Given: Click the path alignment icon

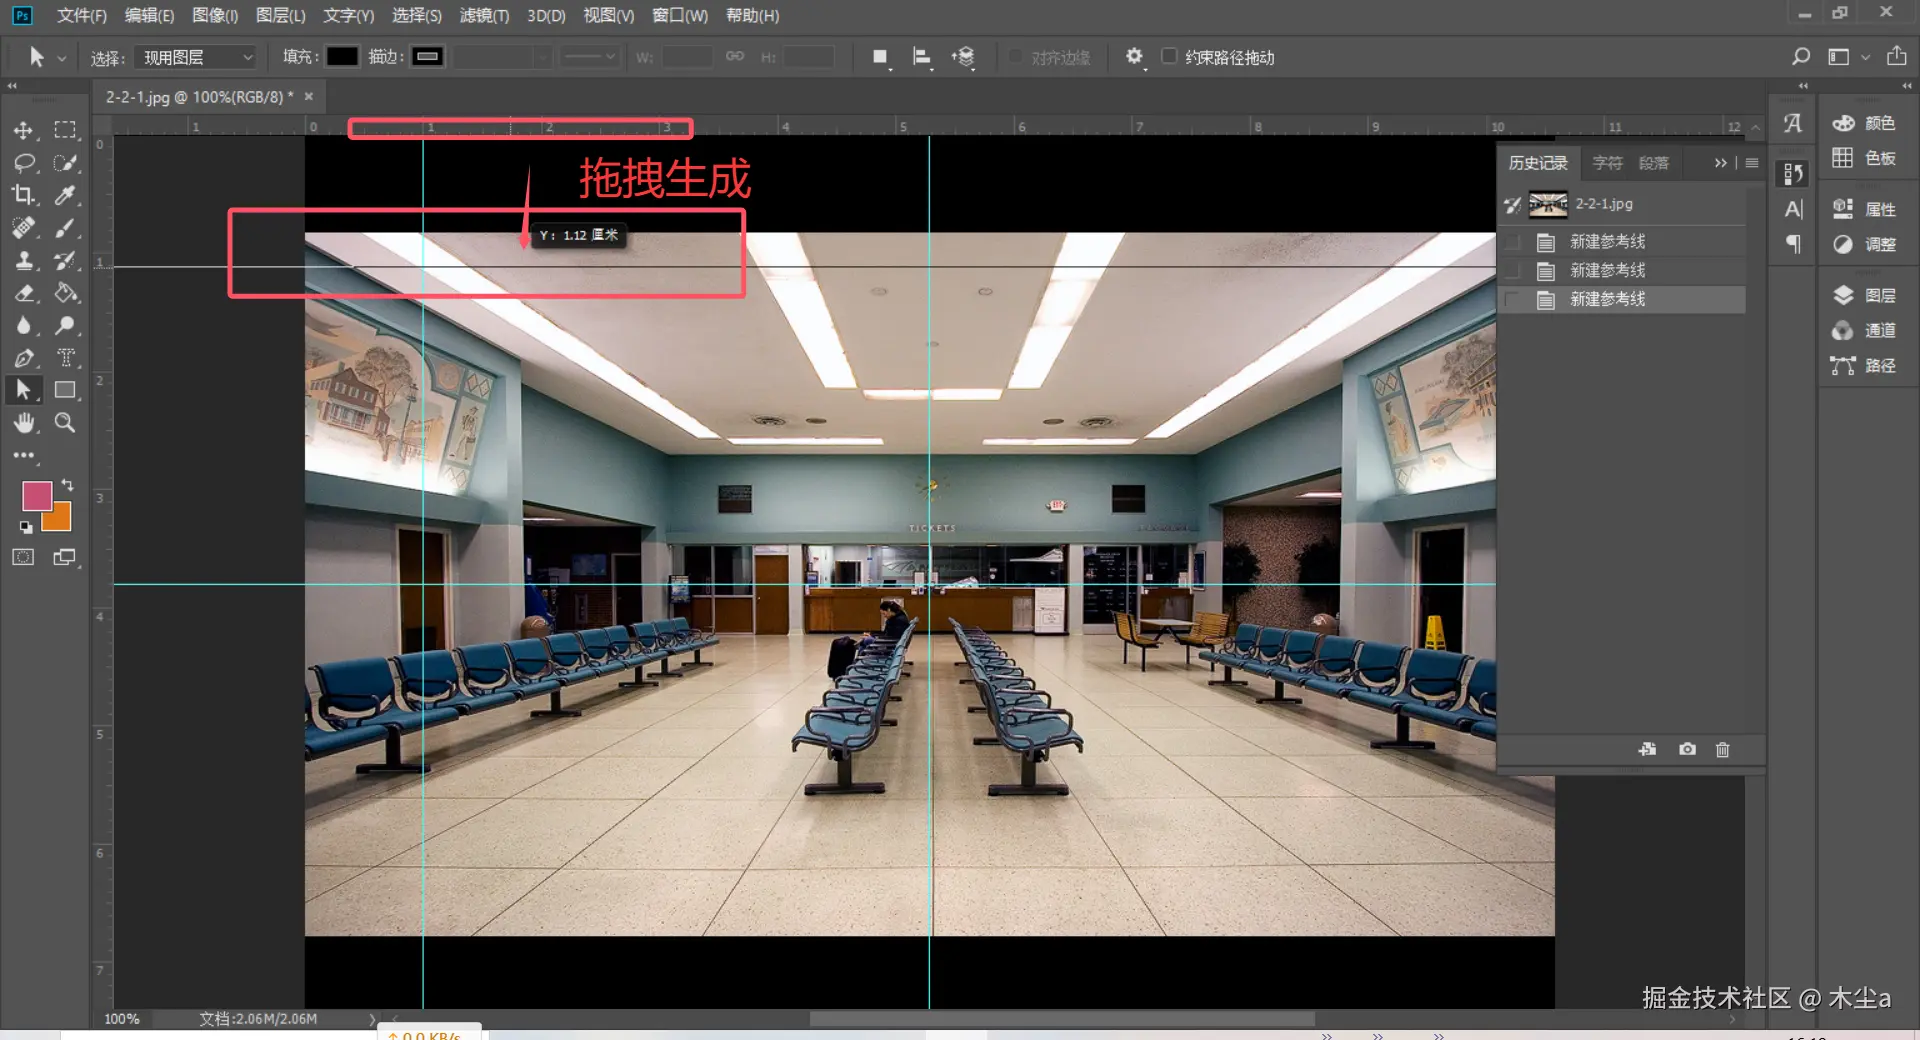Looking at the screenshot, I should click(x=922, y=57).
